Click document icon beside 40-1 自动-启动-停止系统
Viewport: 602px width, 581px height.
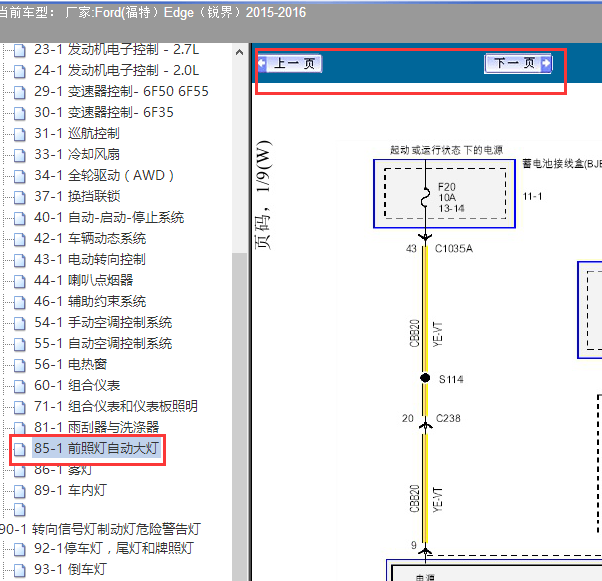(x=20, y=218)
